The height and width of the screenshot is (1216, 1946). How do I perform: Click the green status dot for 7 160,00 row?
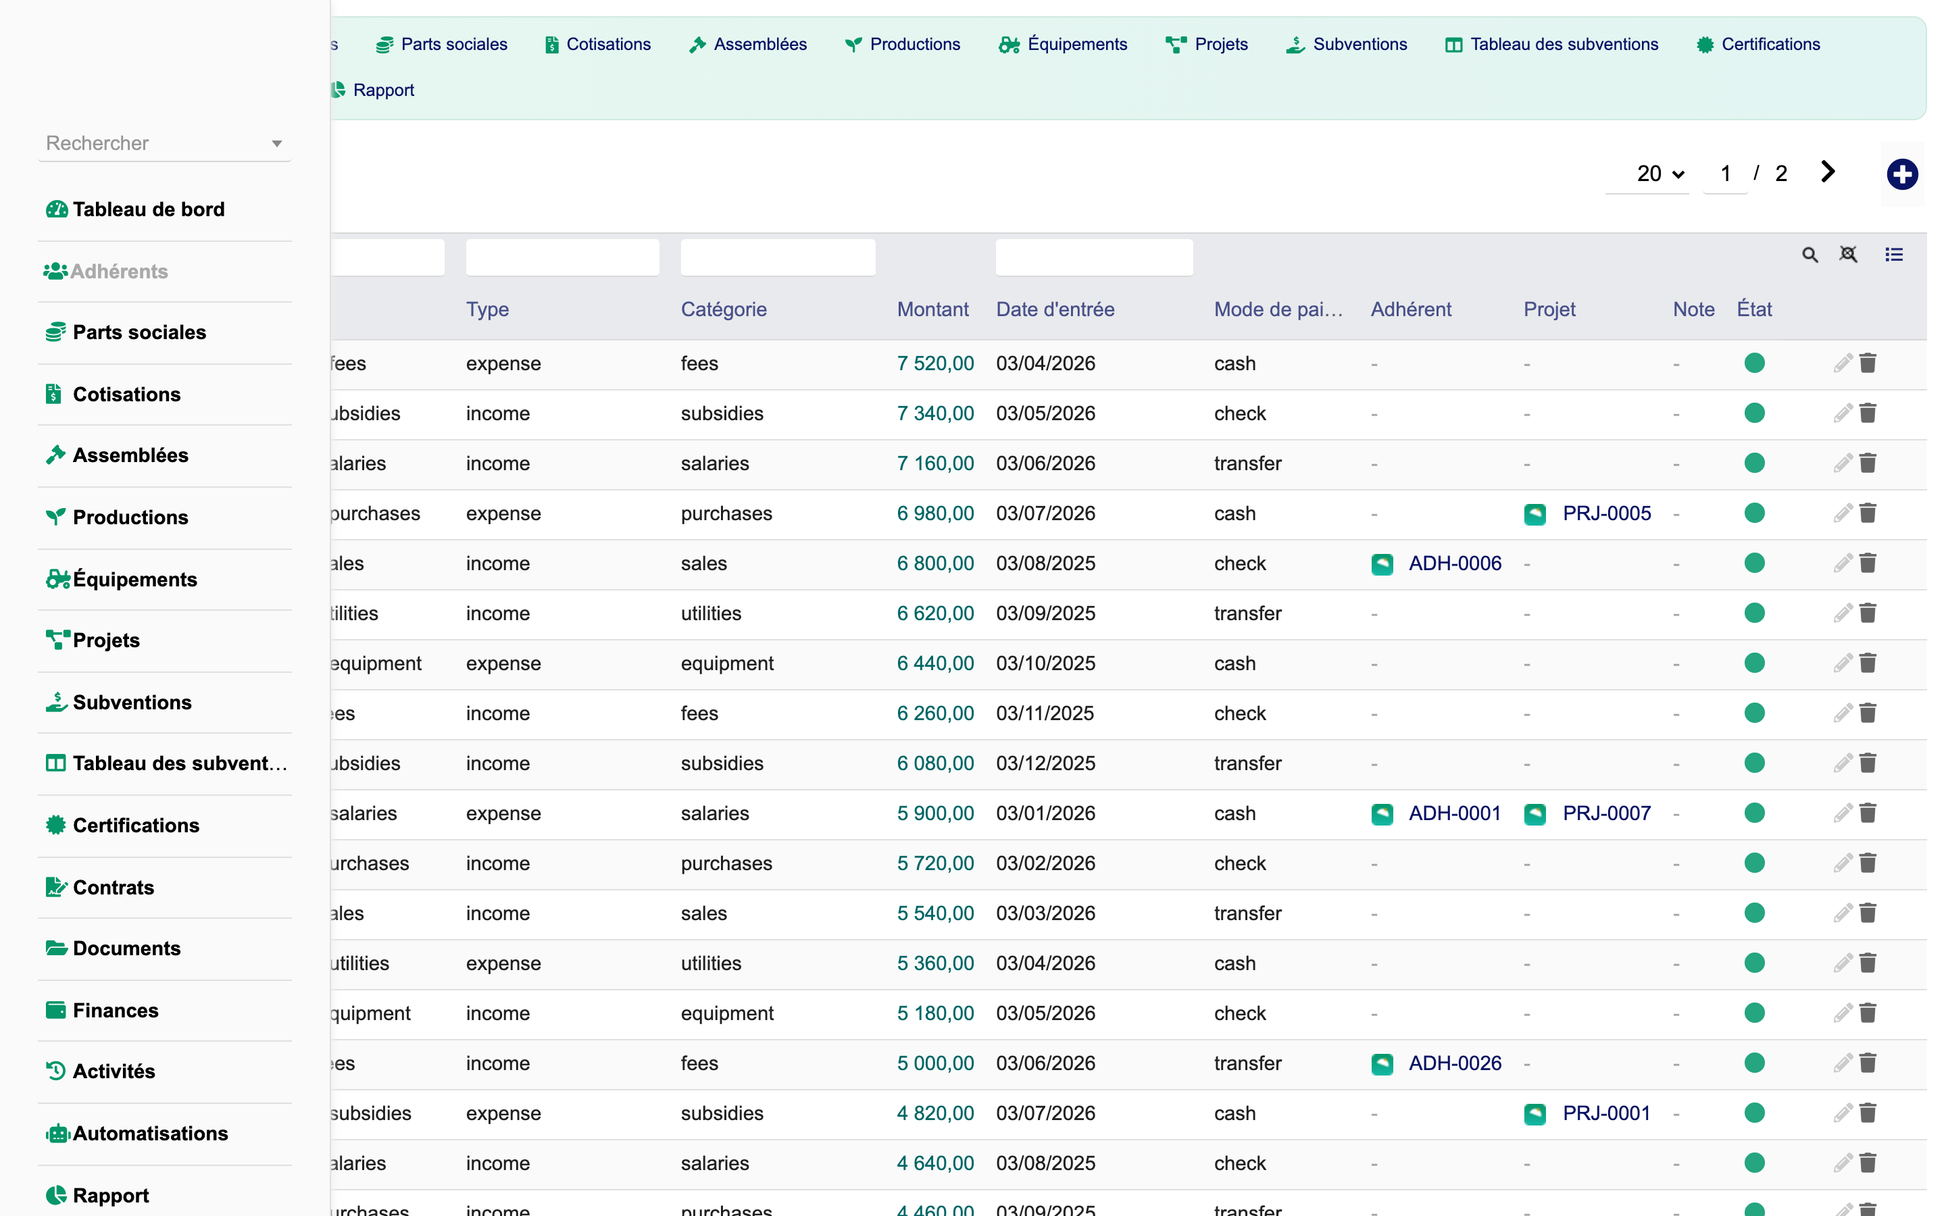pyautogui.click(x=1754, y=463)
